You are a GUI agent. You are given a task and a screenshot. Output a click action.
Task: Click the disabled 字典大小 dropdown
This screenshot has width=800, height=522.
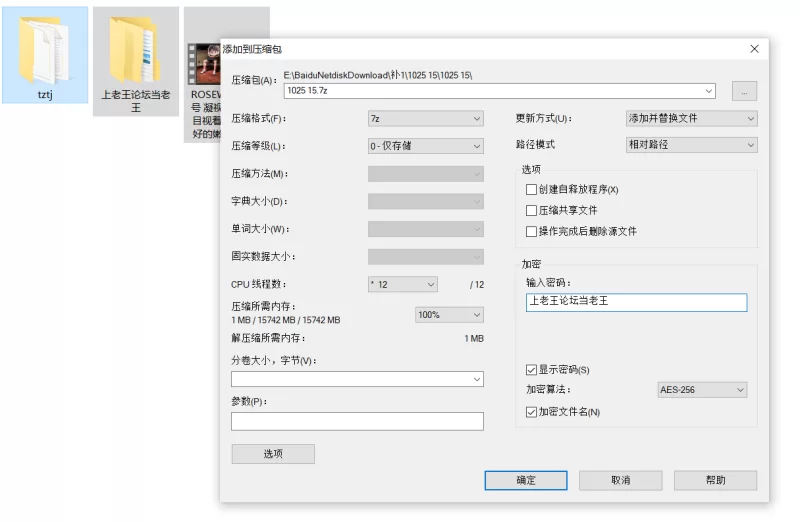[x=426, y=202]
